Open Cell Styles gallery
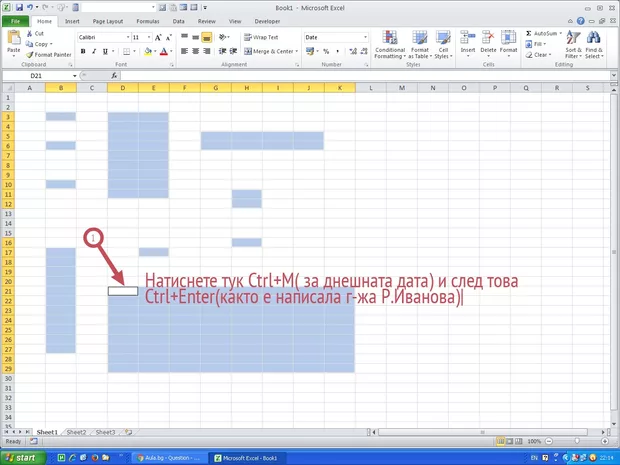Image resolution: width=620 pixels, height=465 pixels. pos(443,45)
